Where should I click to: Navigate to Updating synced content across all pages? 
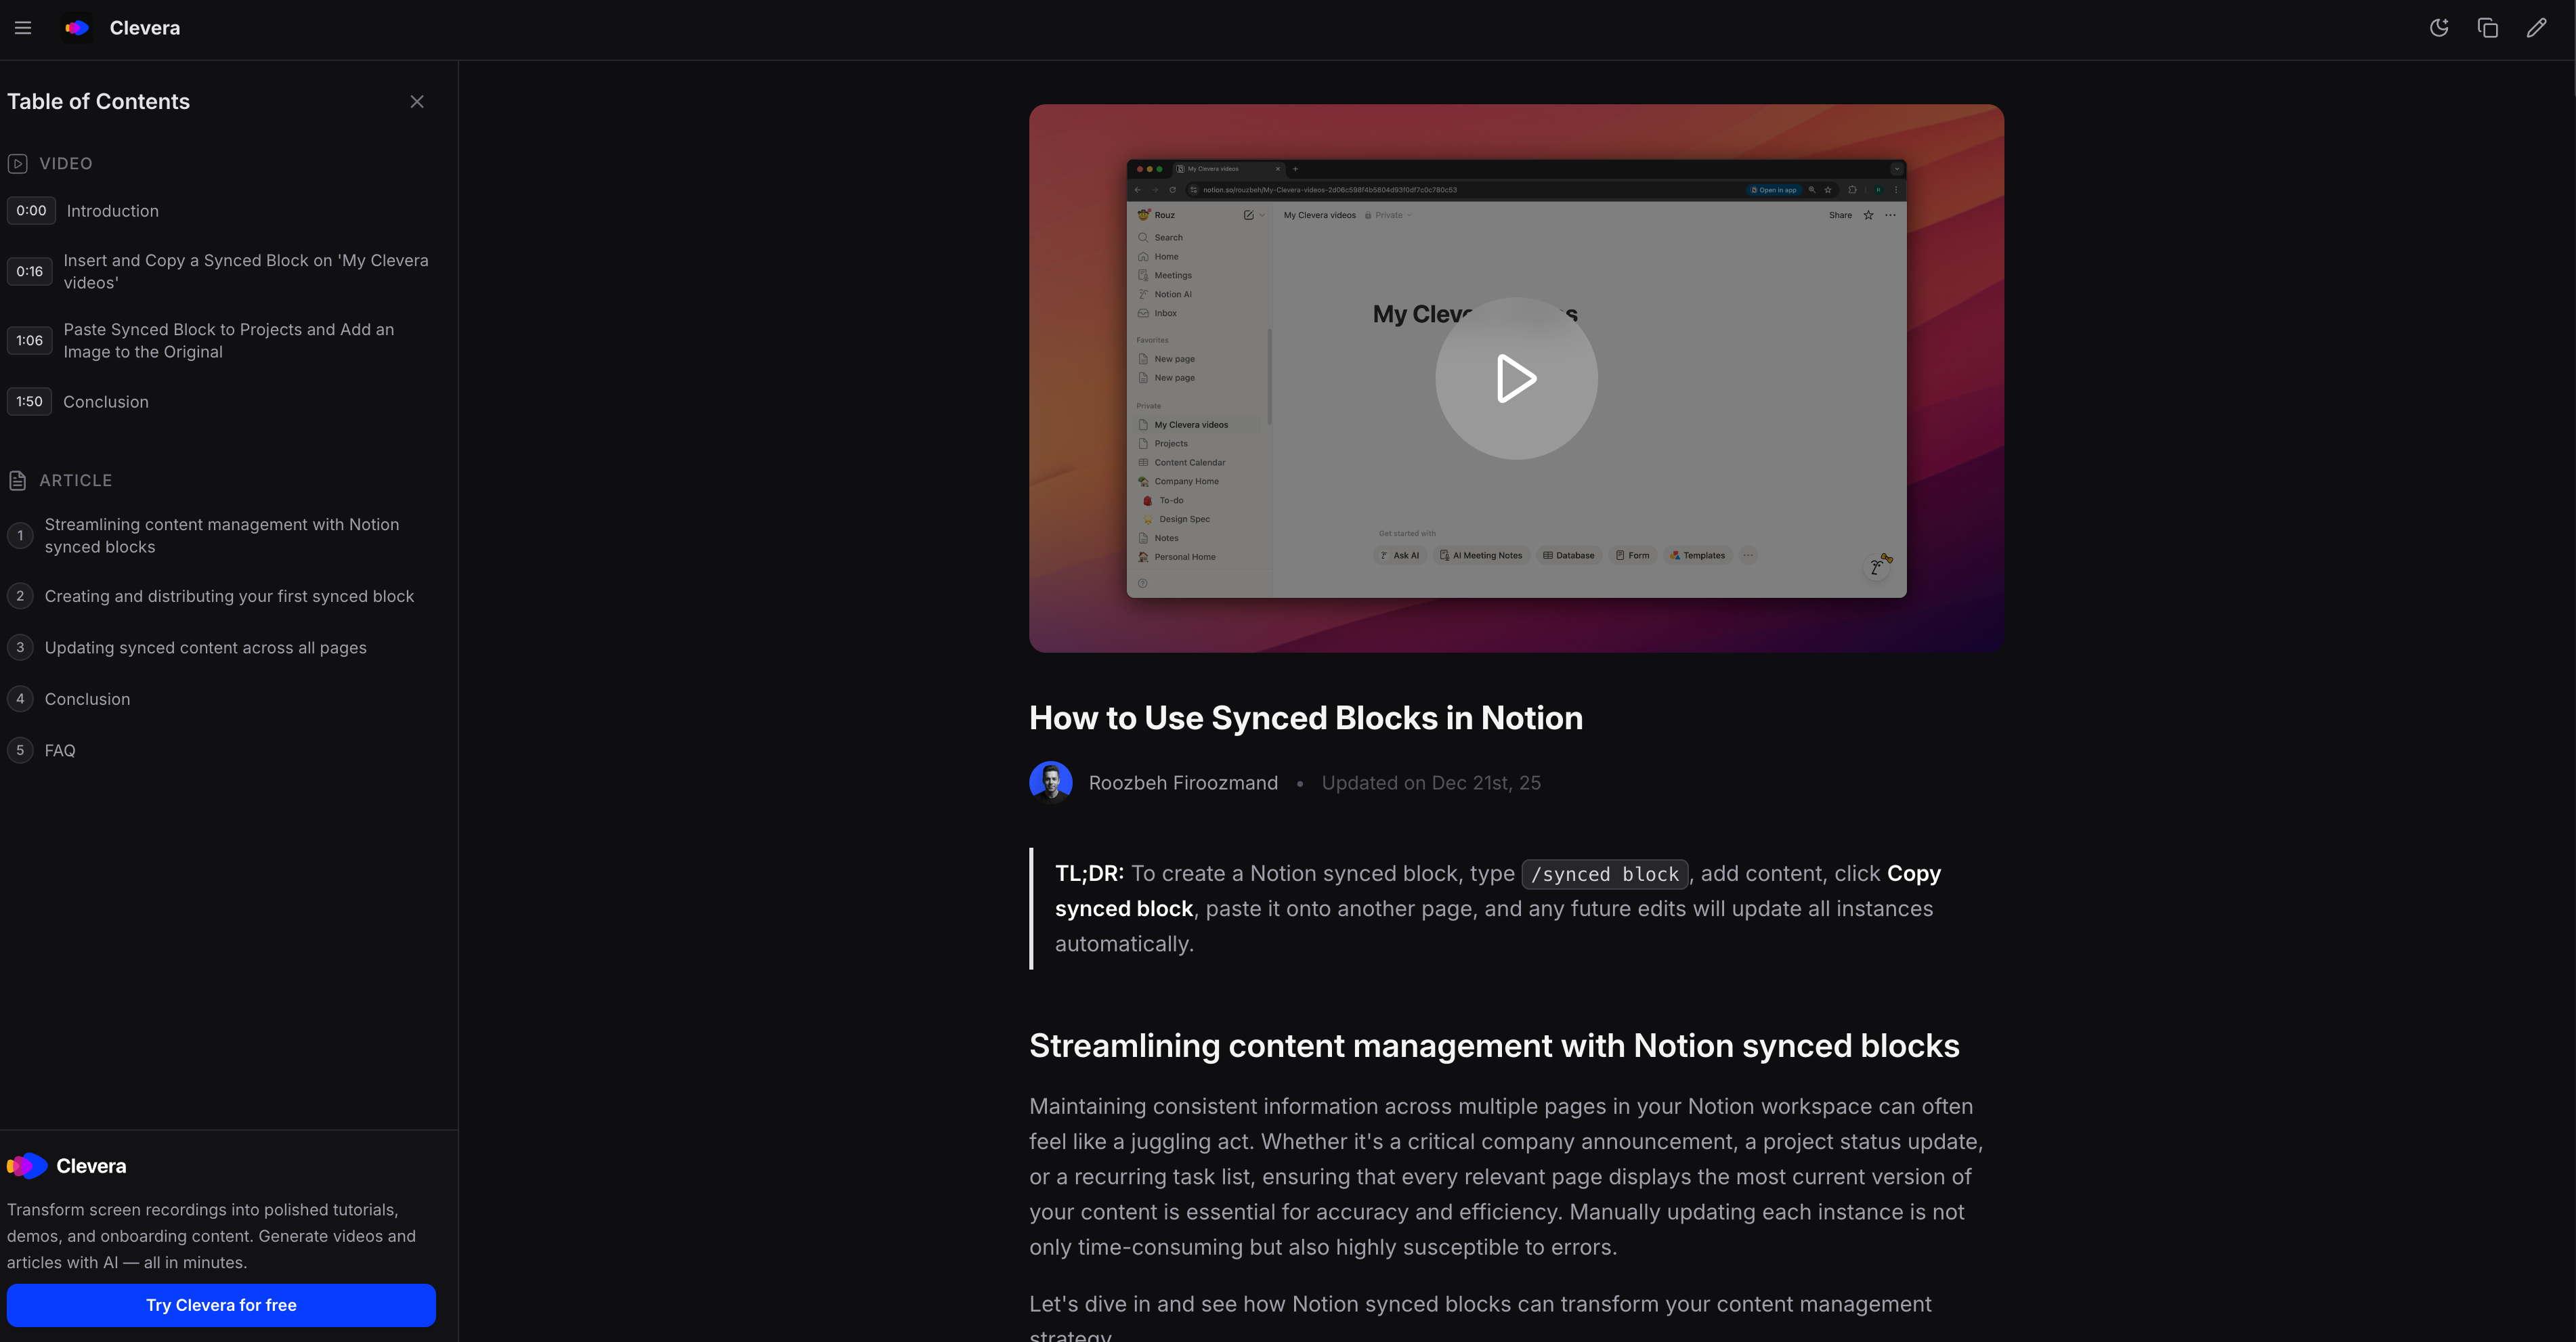205,648
